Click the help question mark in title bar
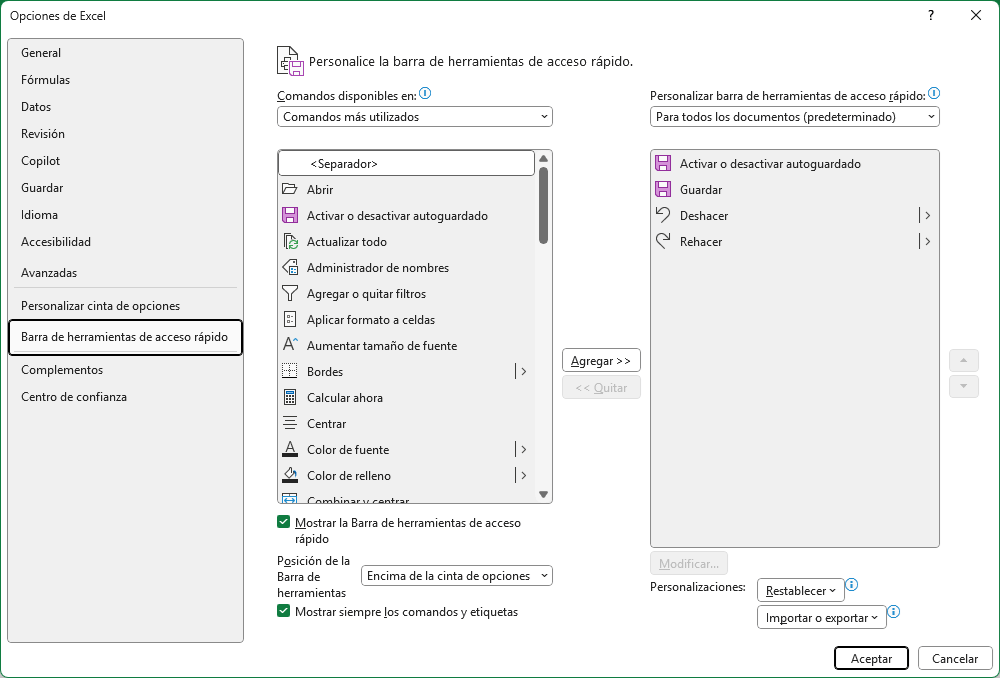 pyautogui.click(x=931, y=15)
